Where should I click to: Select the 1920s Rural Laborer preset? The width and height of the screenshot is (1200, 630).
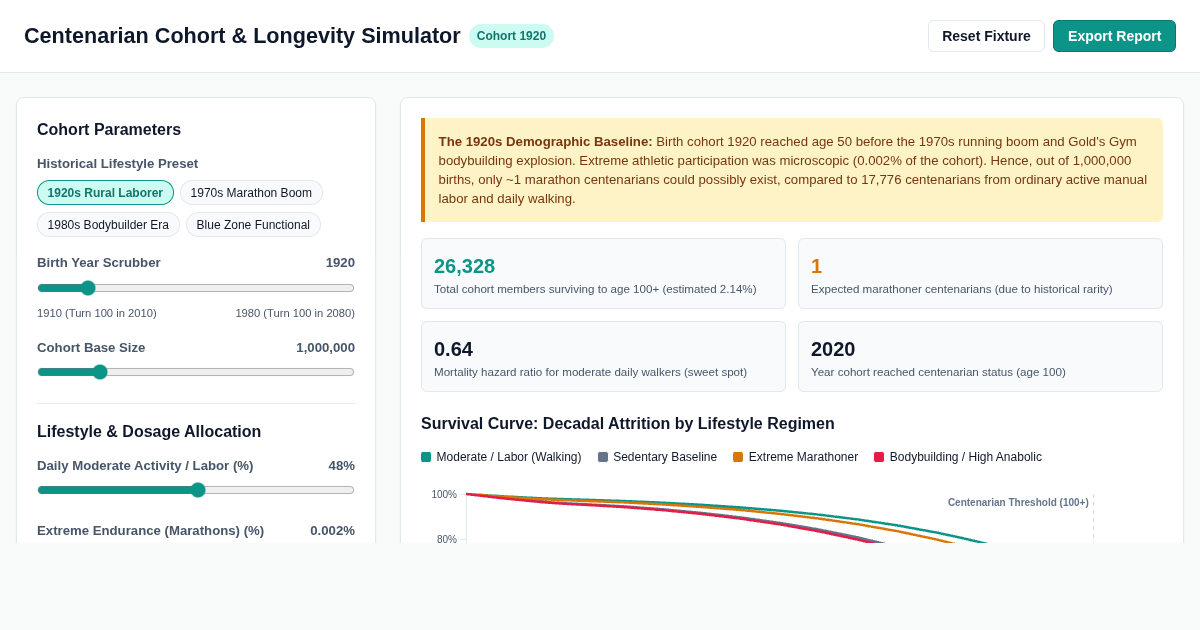(x=105, y=193)
